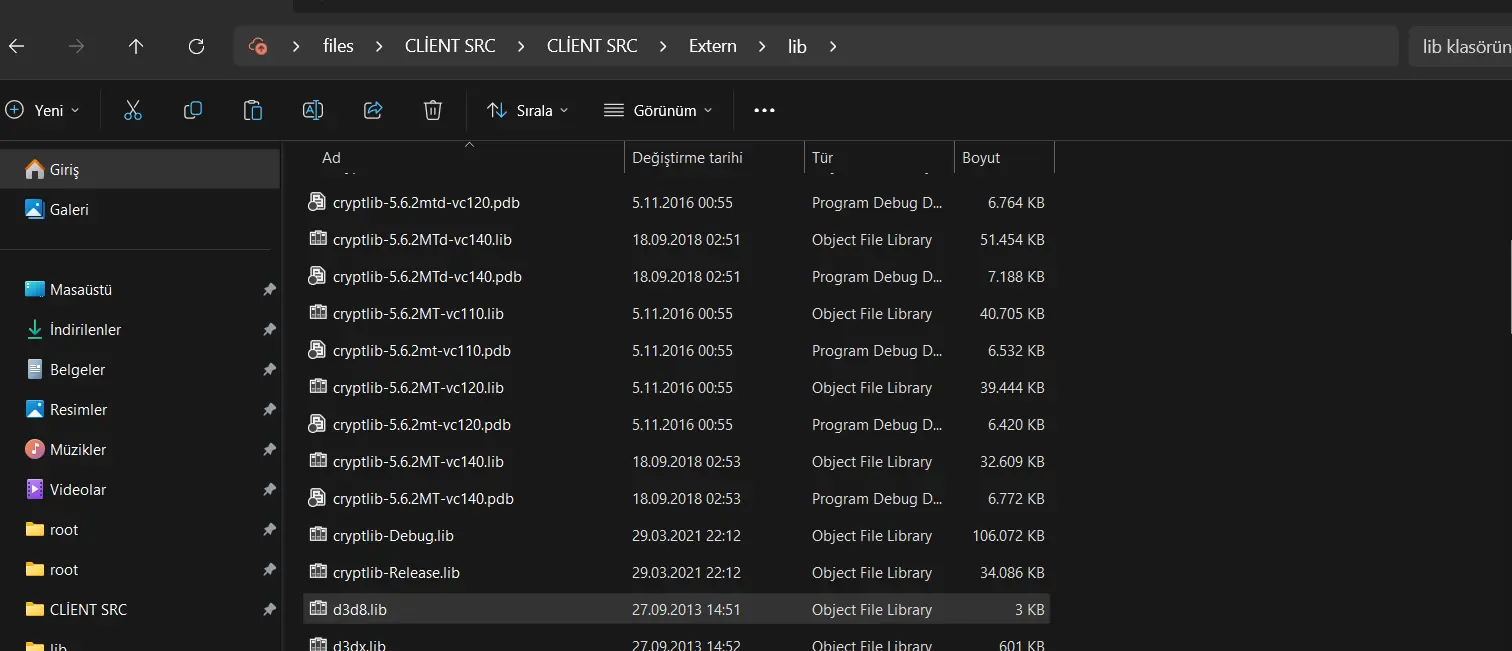Select Extern in the breadcrumb path

pos(713,46)
